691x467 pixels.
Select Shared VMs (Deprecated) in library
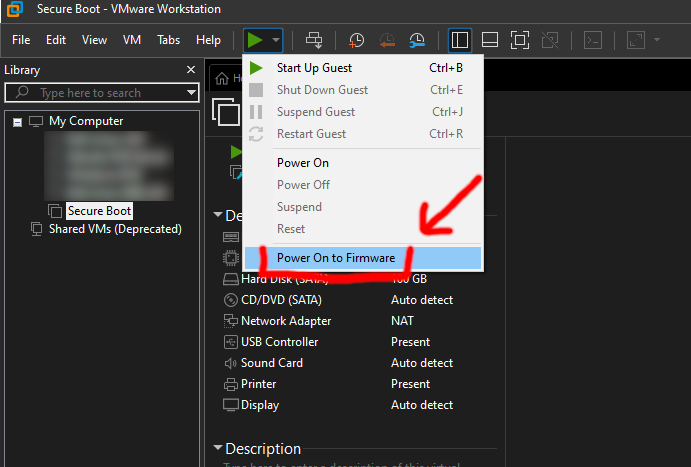point(114,229)
